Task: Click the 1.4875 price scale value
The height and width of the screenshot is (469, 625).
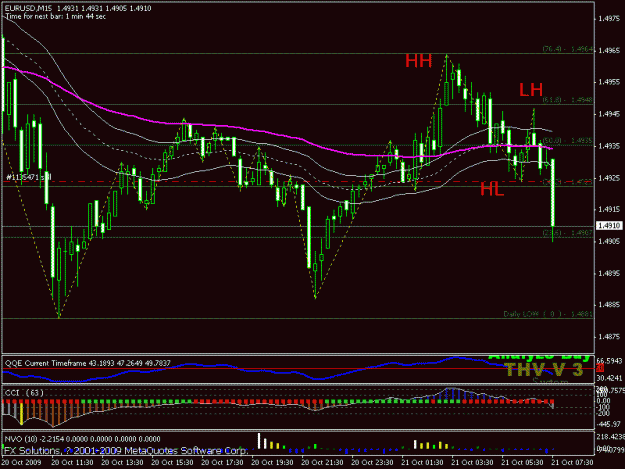Action: click(609, 337)
